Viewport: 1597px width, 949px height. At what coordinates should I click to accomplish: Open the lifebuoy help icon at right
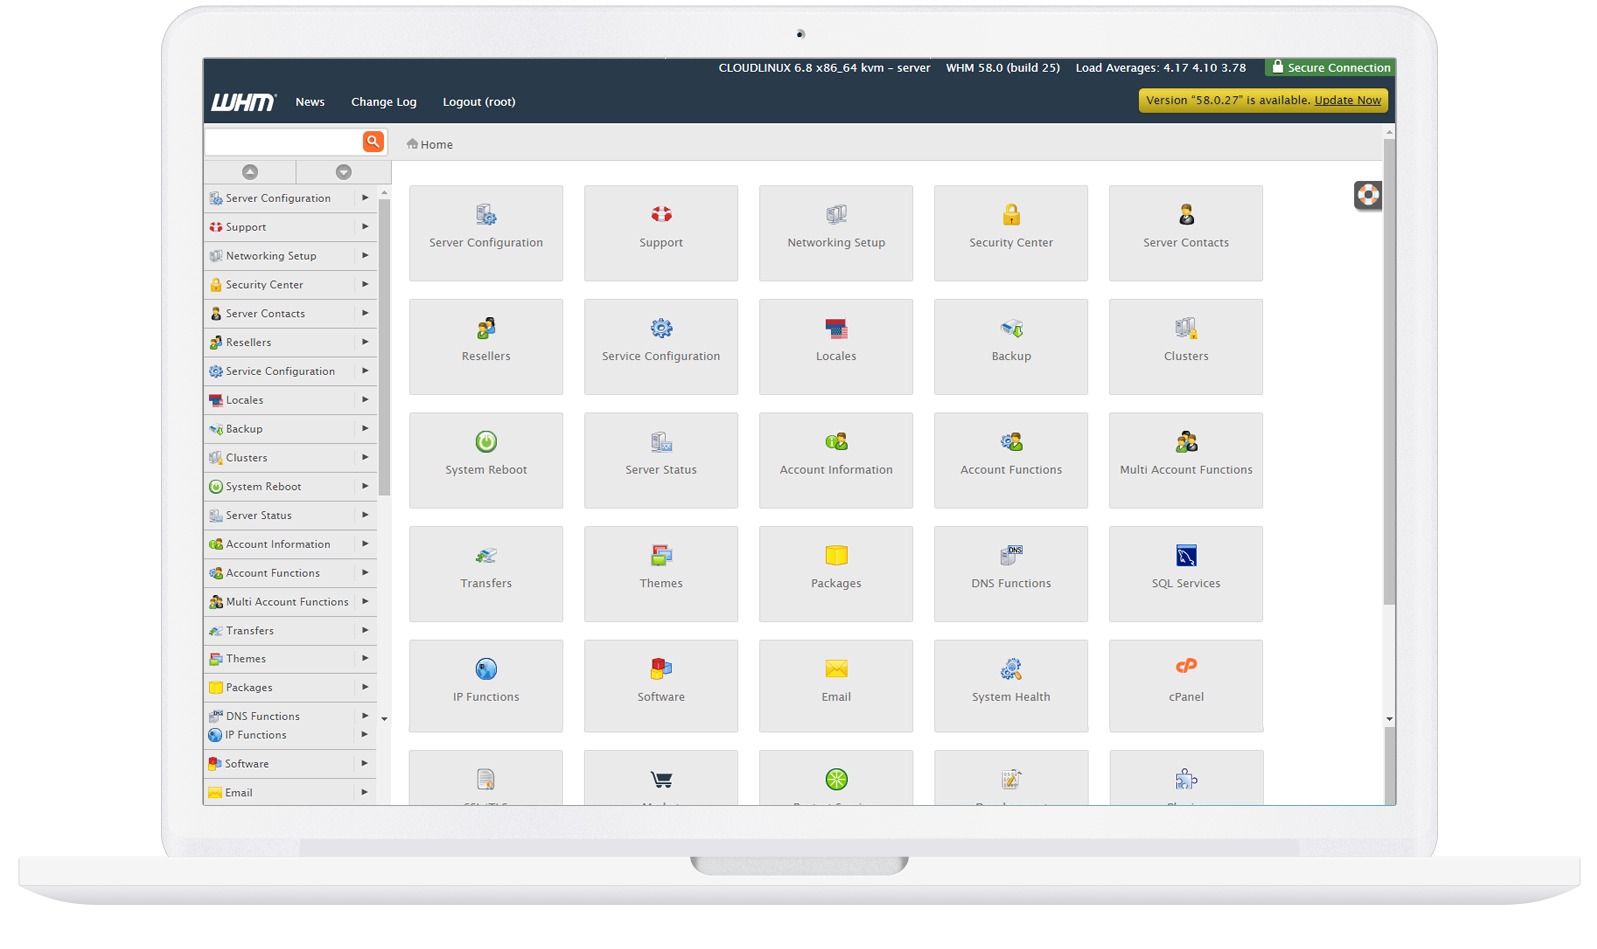coord(1367,195)
